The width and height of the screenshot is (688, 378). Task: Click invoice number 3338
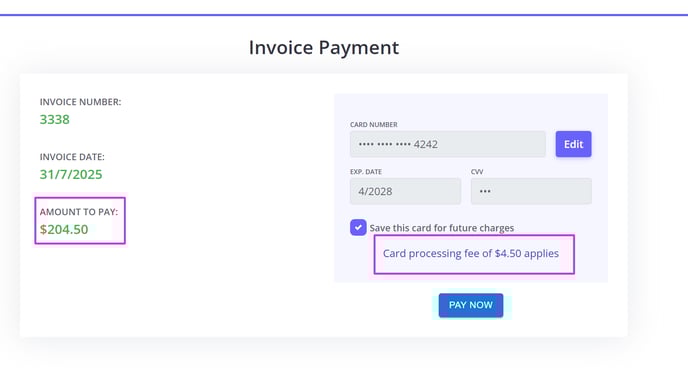pyautogui.click(x=54, y=119)
